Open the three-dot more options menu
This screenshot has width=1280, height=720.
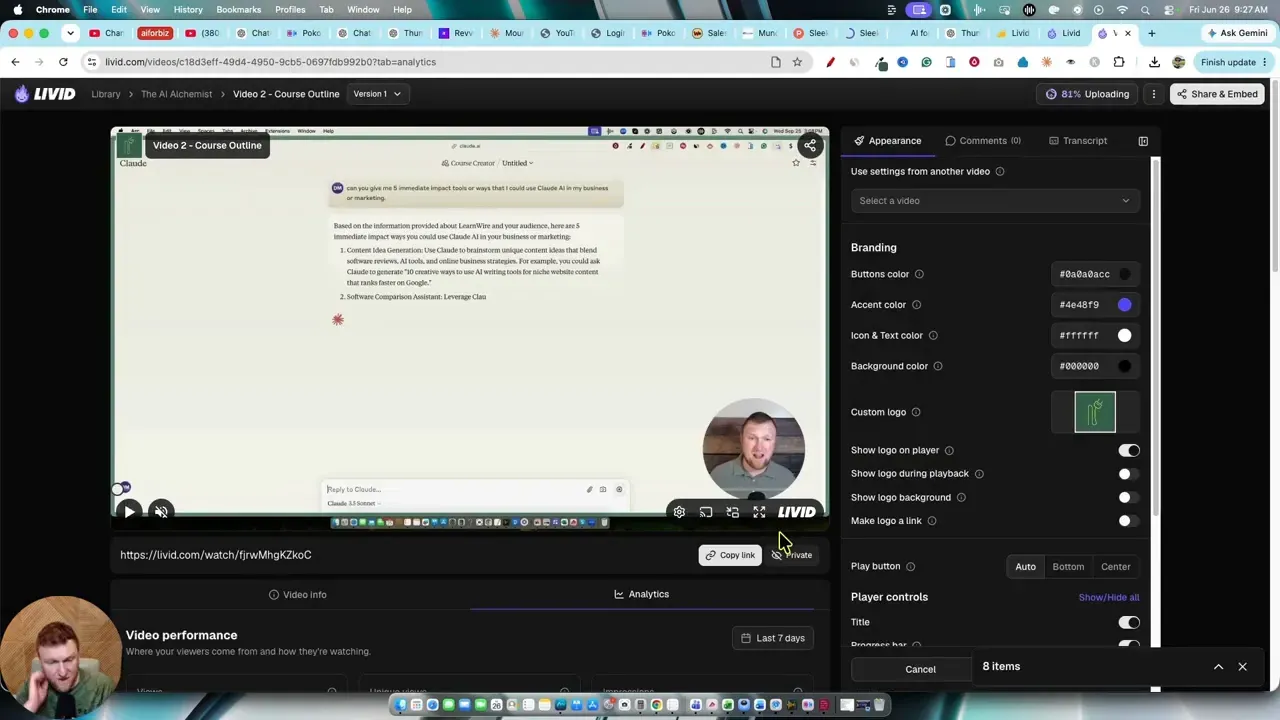pyautogui.click(x=1153, y=94)
